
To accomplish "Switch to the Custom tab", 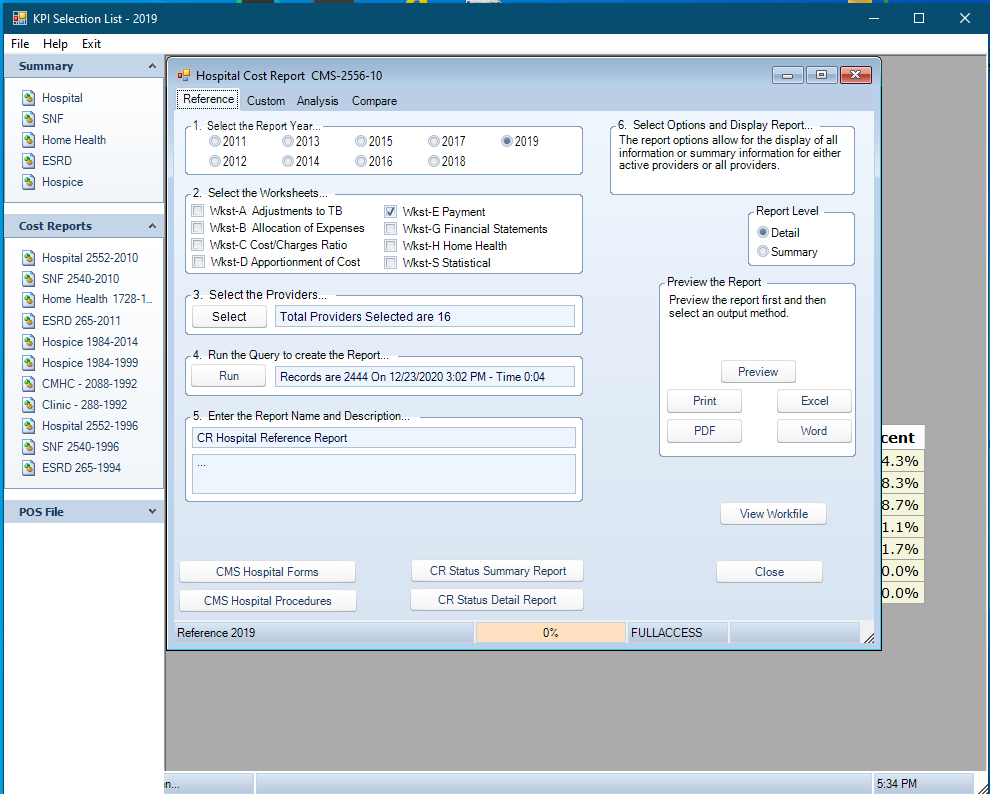I will [x=266, y=101].
